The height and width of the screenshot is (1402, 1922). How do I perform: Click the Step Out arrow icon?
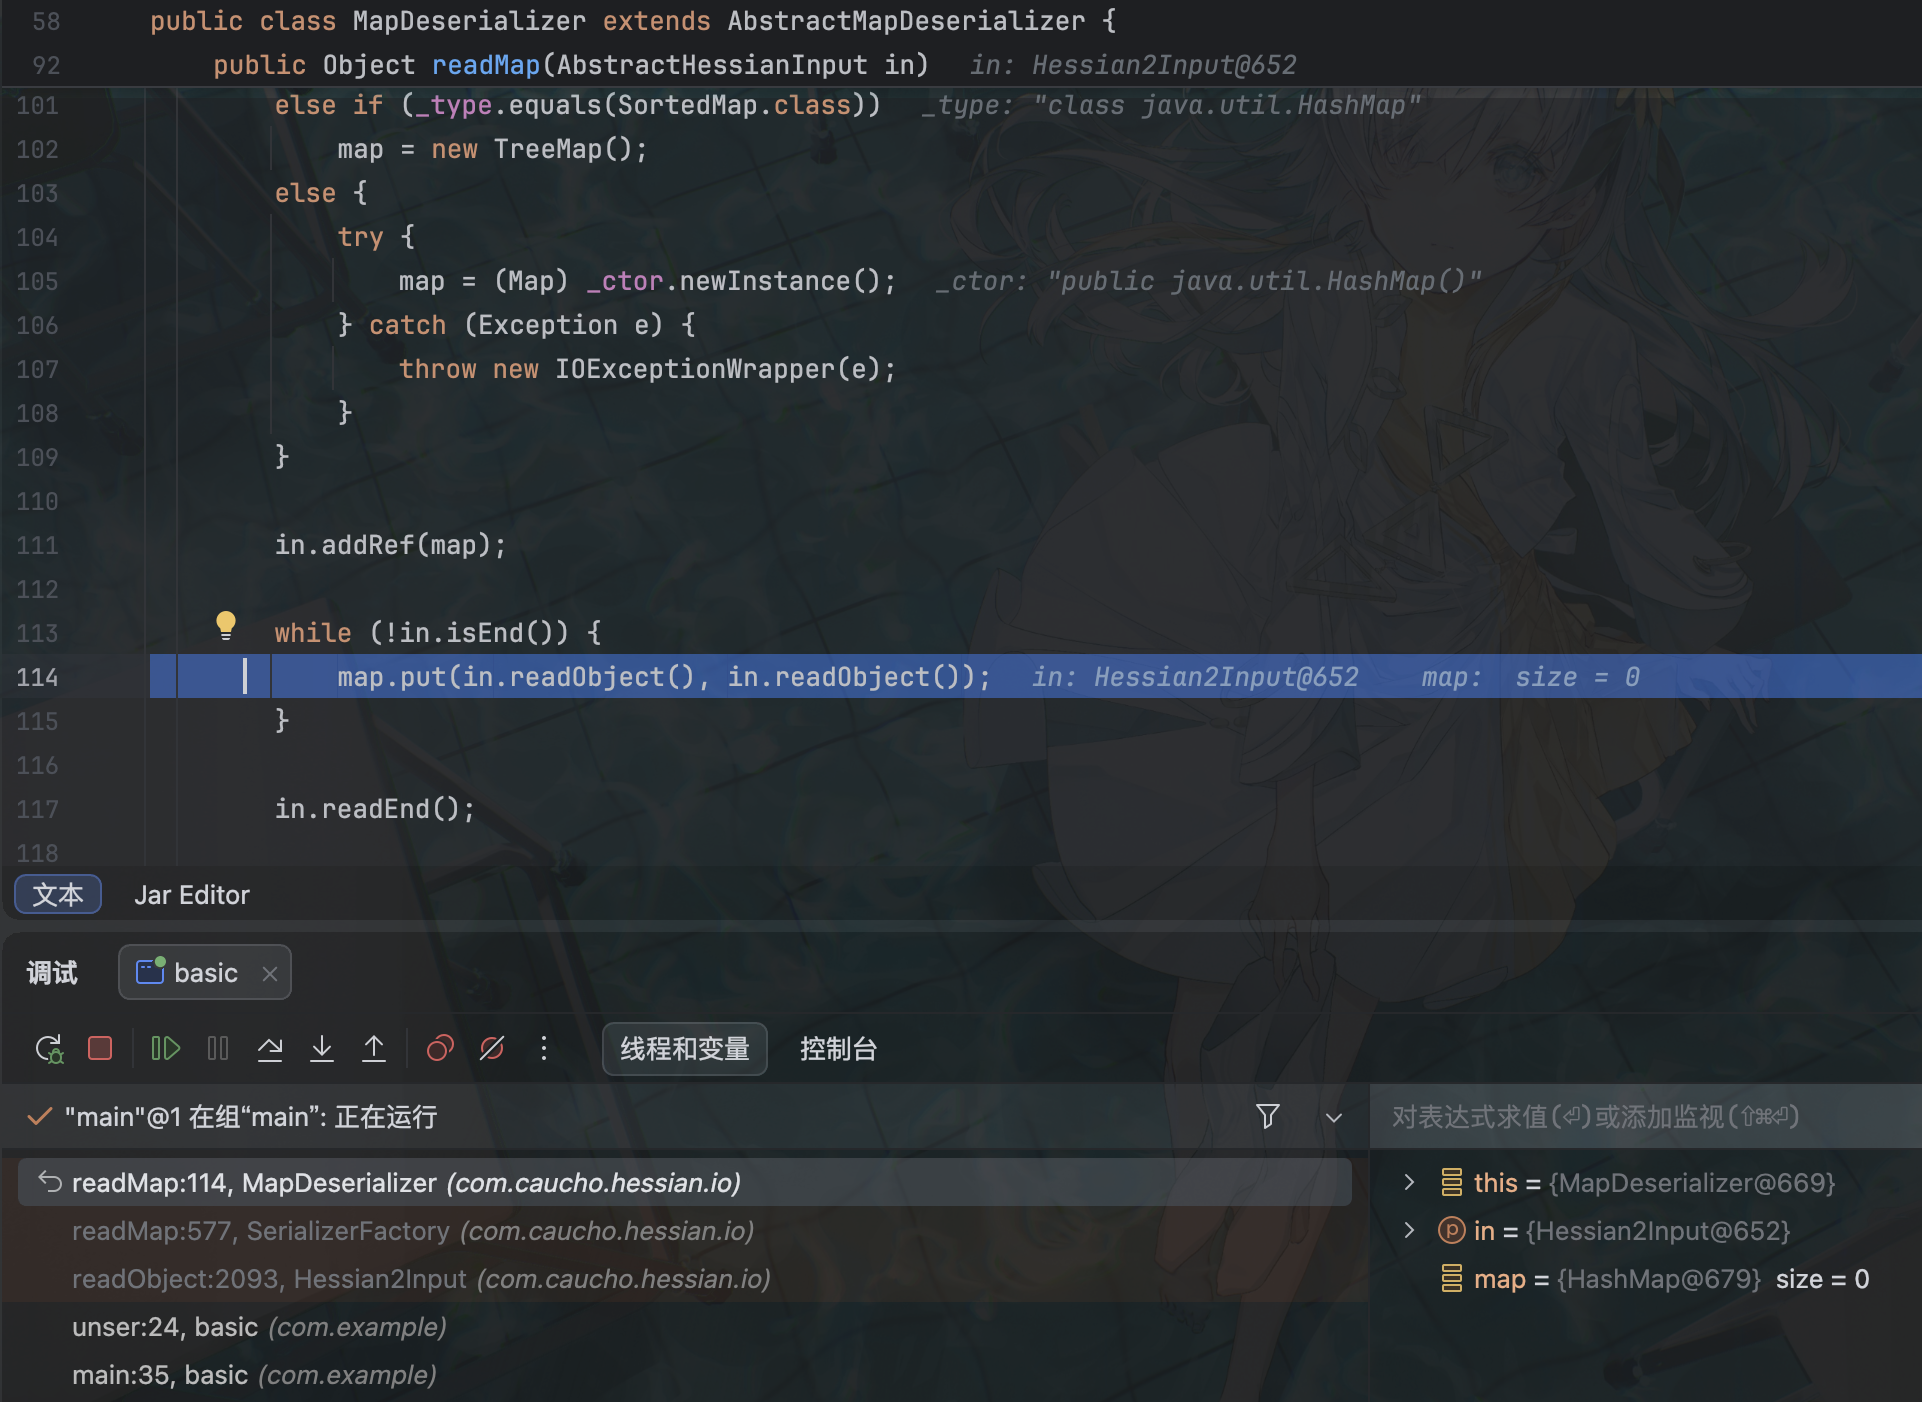(x=374, y=1048)
